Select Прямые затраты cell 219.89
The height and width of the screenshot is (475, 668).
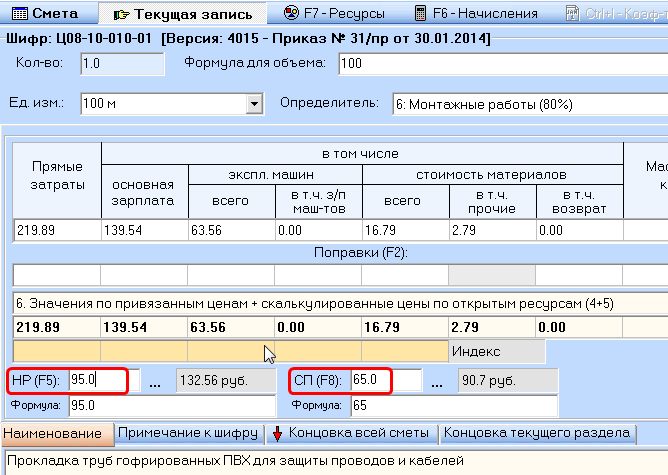pos(57,230)
